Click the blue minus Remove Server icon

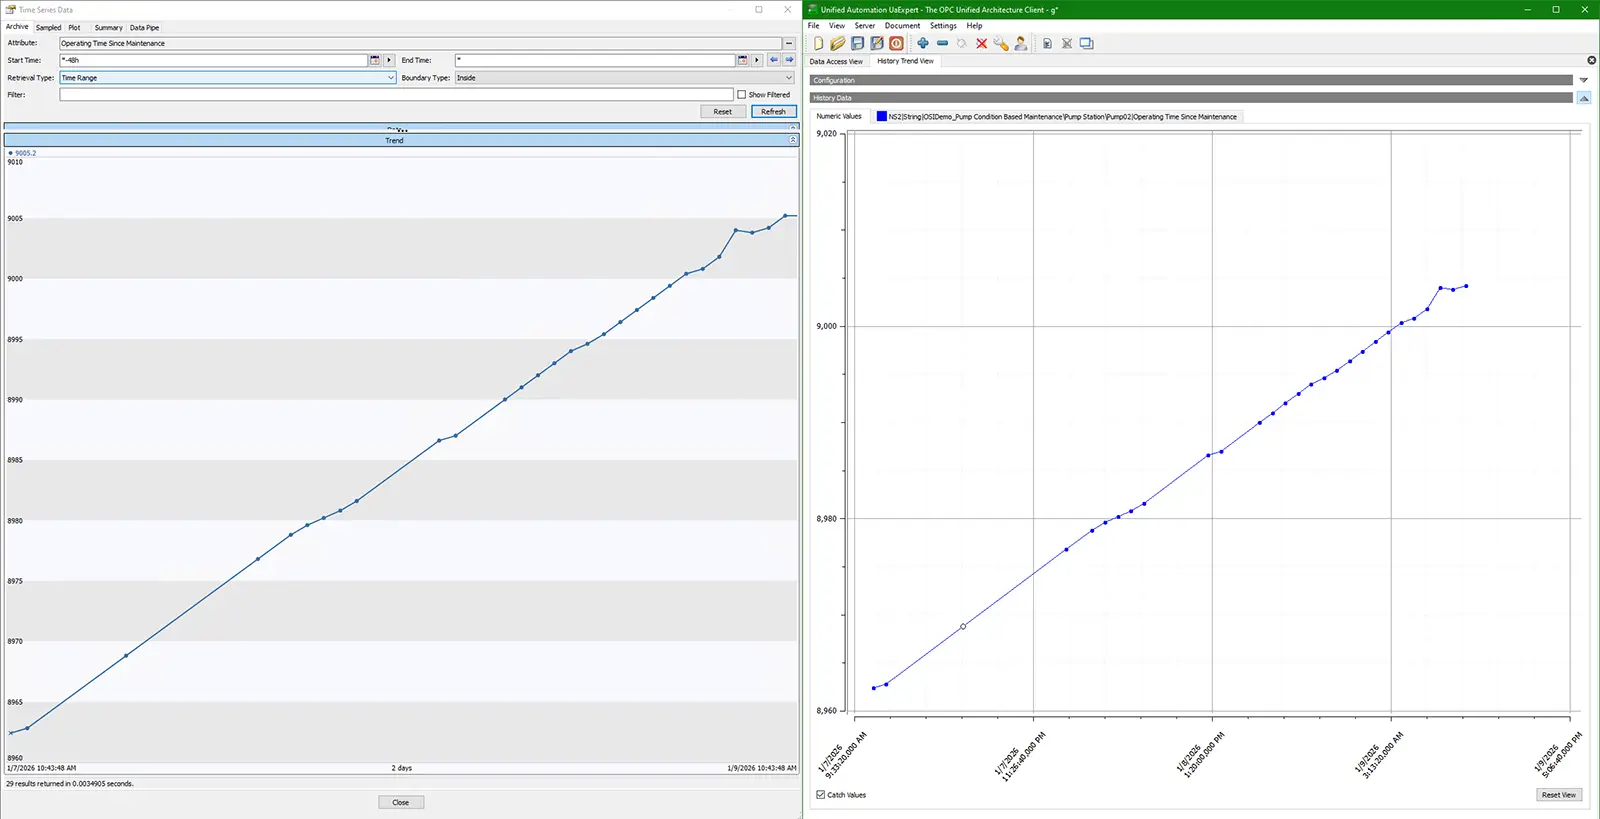pos(942,43)
